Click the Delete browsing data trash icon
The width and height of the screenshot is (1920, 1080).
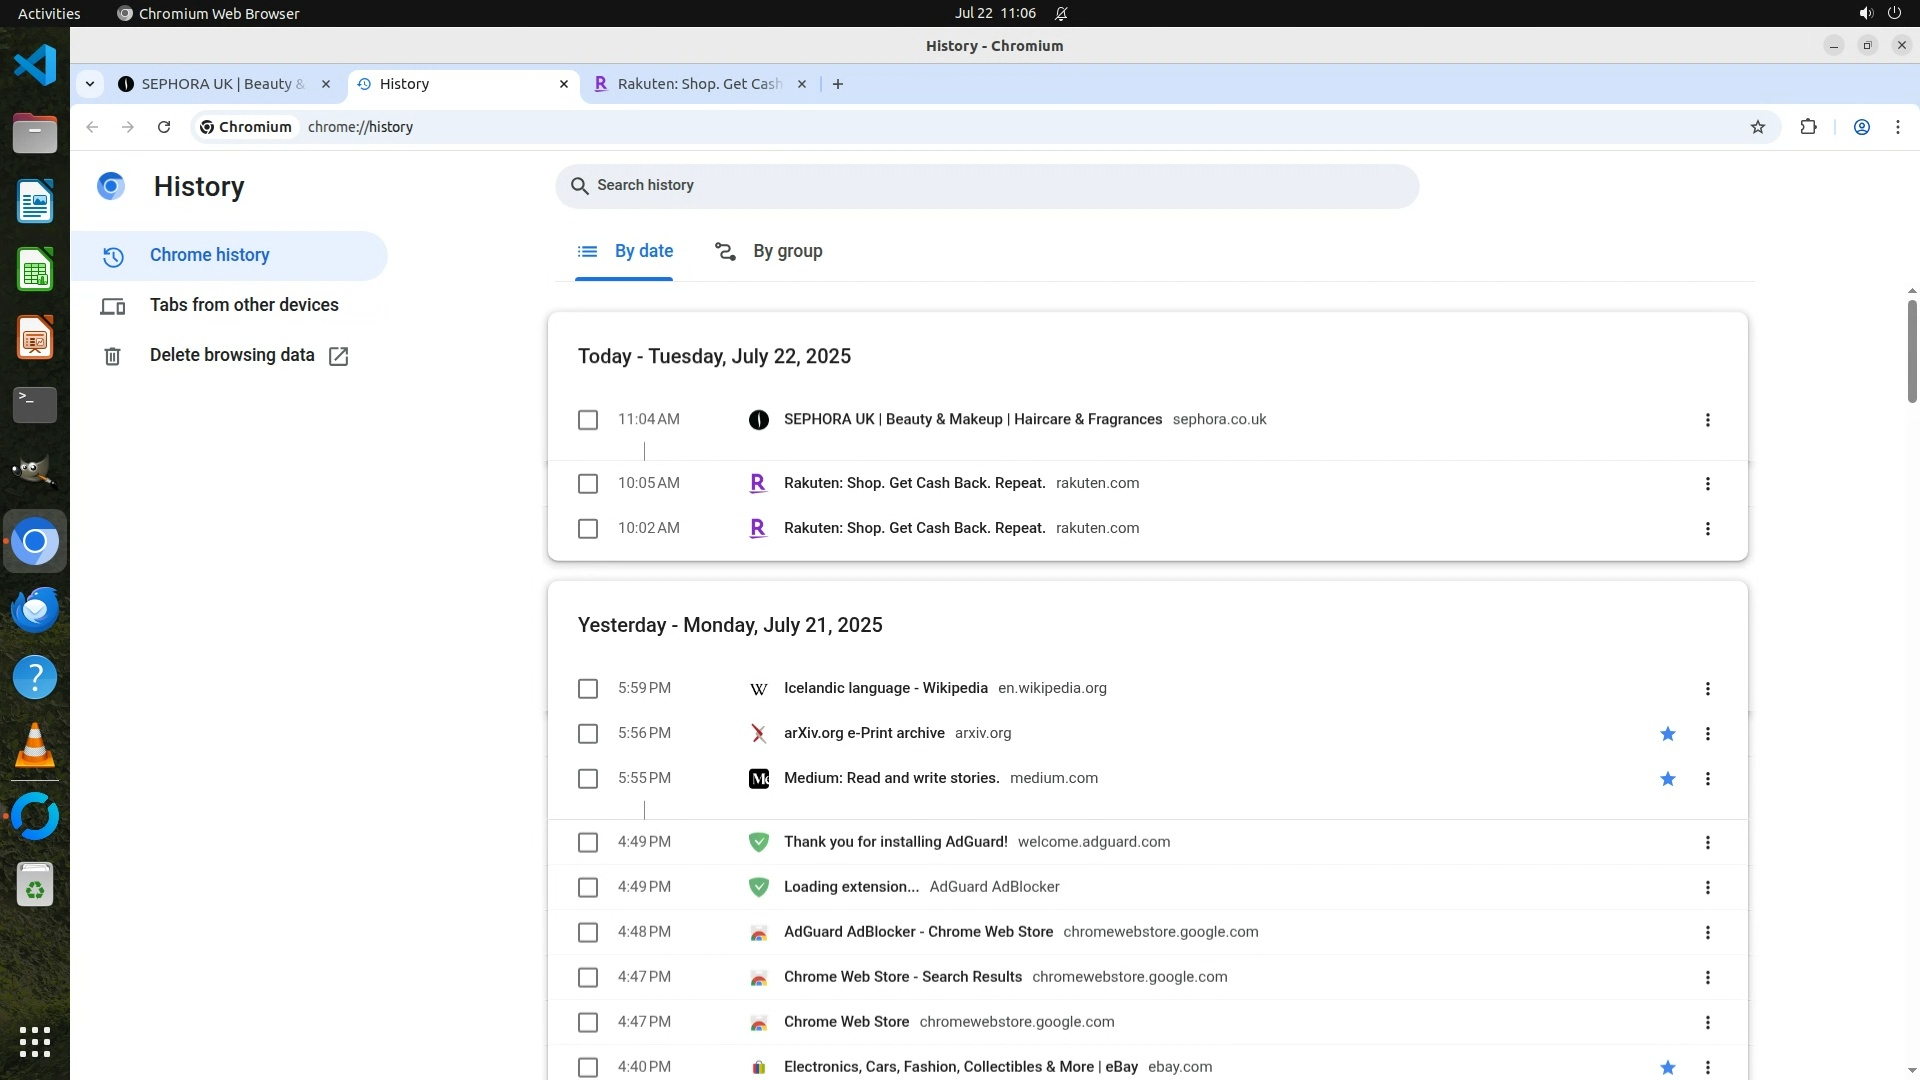[x=112, y=356]
